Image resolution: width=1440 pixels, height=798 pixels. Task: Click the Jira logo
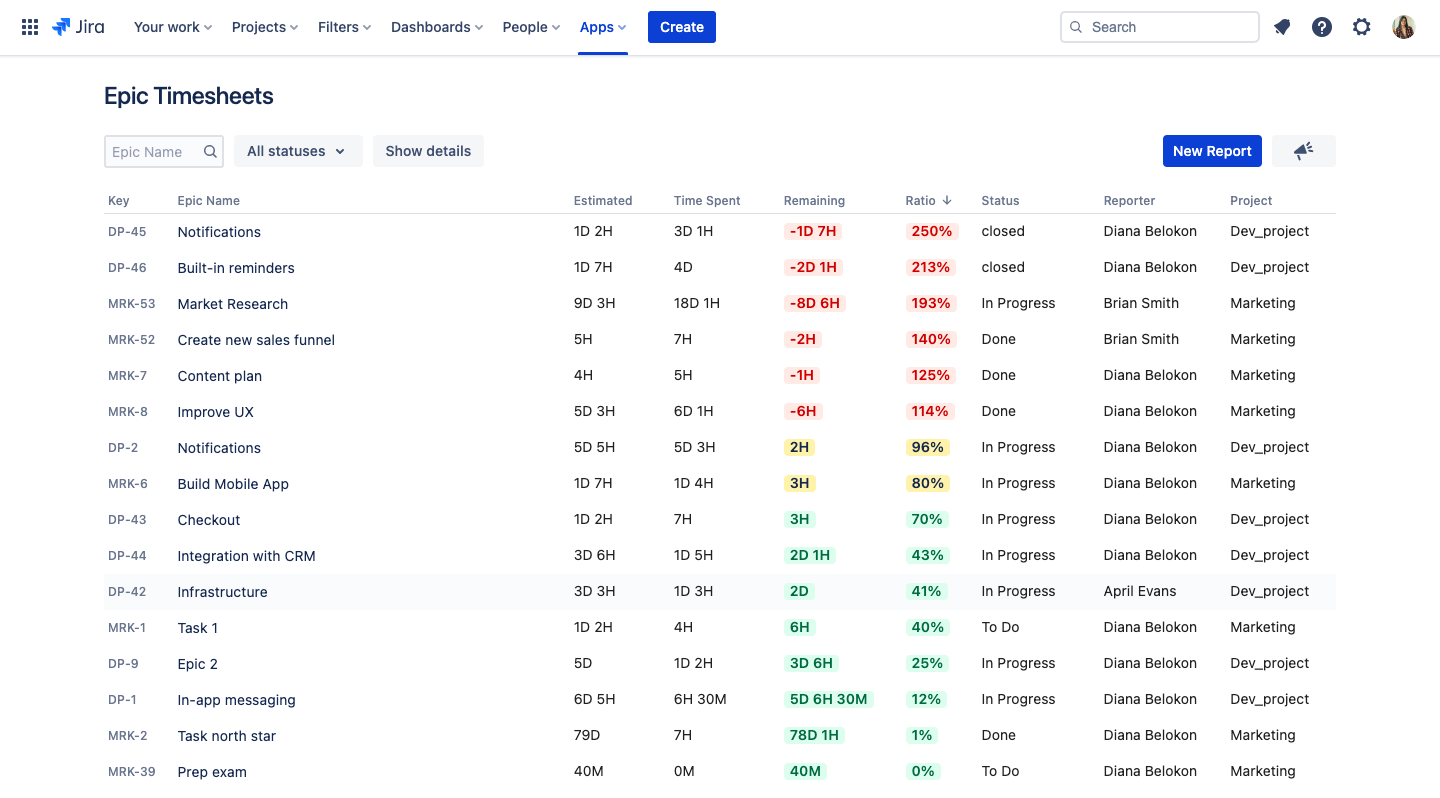tap(78, 27)
